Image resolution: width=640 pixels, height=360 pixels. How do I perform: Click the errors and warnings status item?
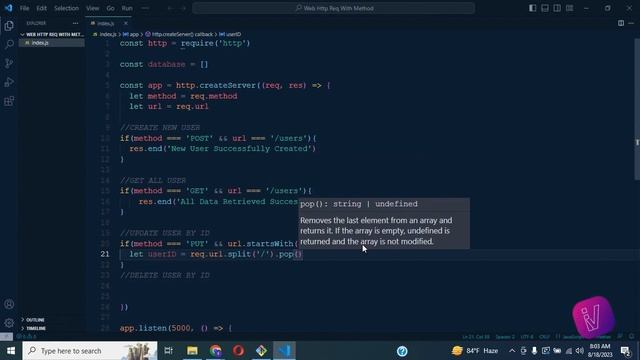27,337
